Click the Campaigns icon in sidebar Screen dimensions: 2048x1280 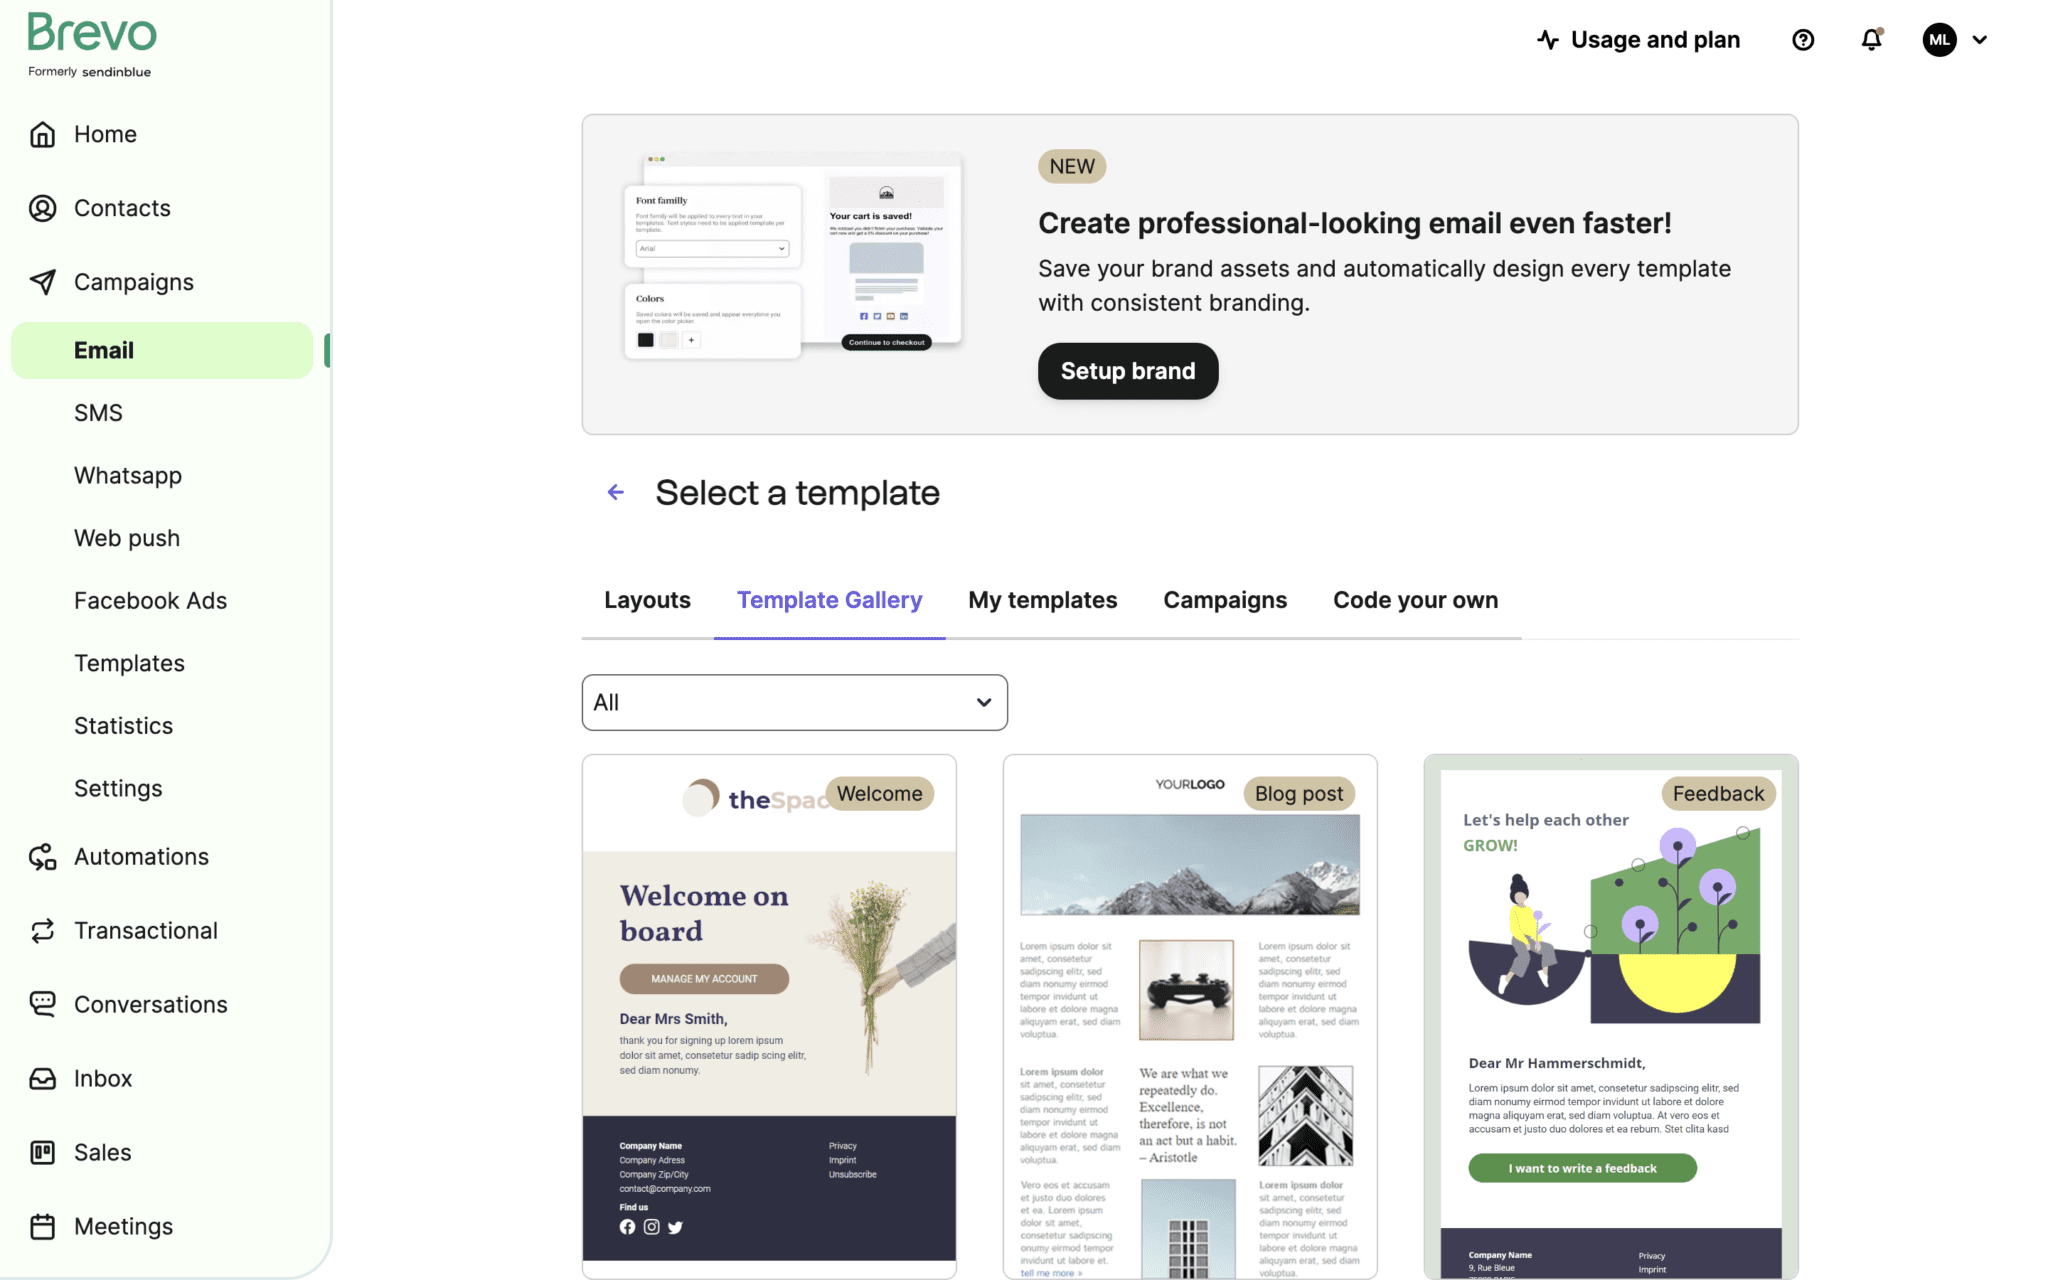coord(43,282)
